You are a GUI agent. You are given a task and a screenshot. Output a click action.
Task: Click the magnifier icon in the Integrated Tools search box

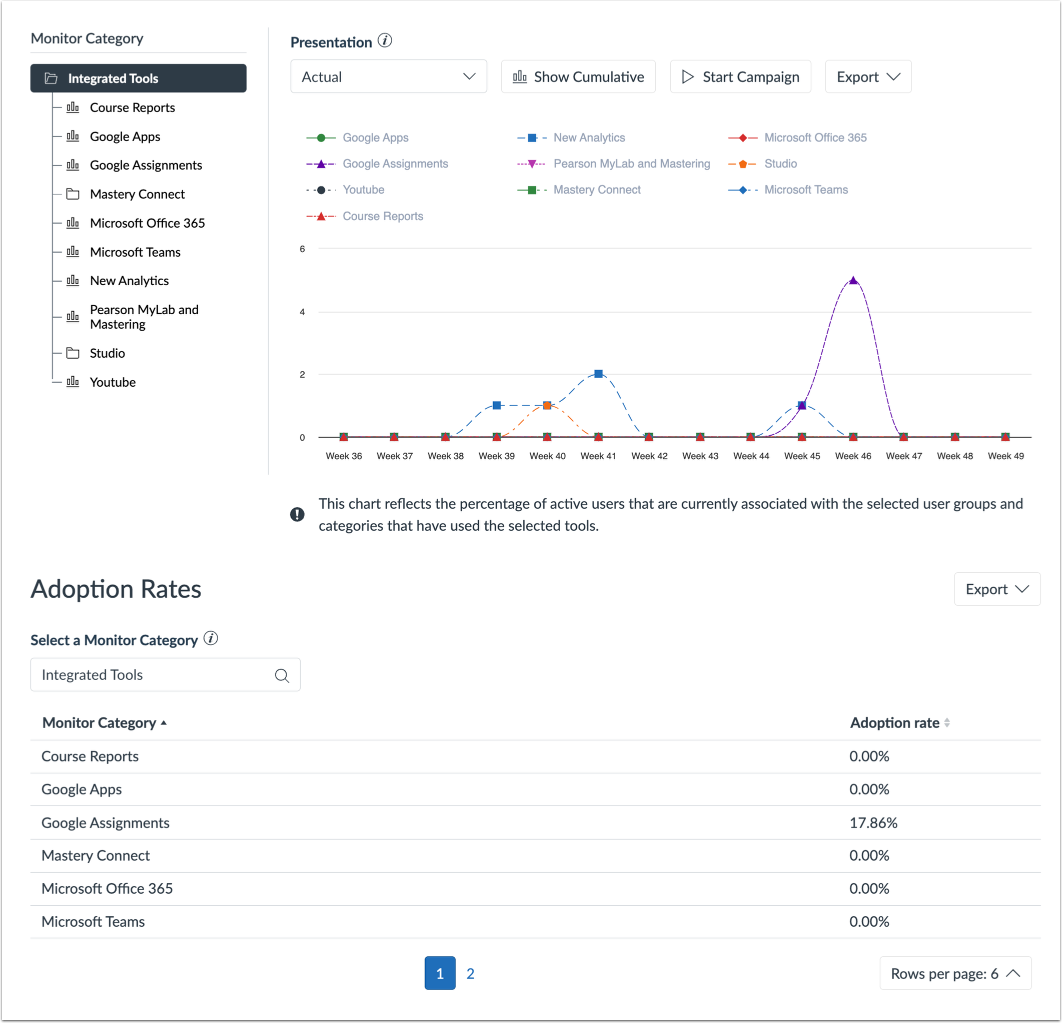click(283, 675)
